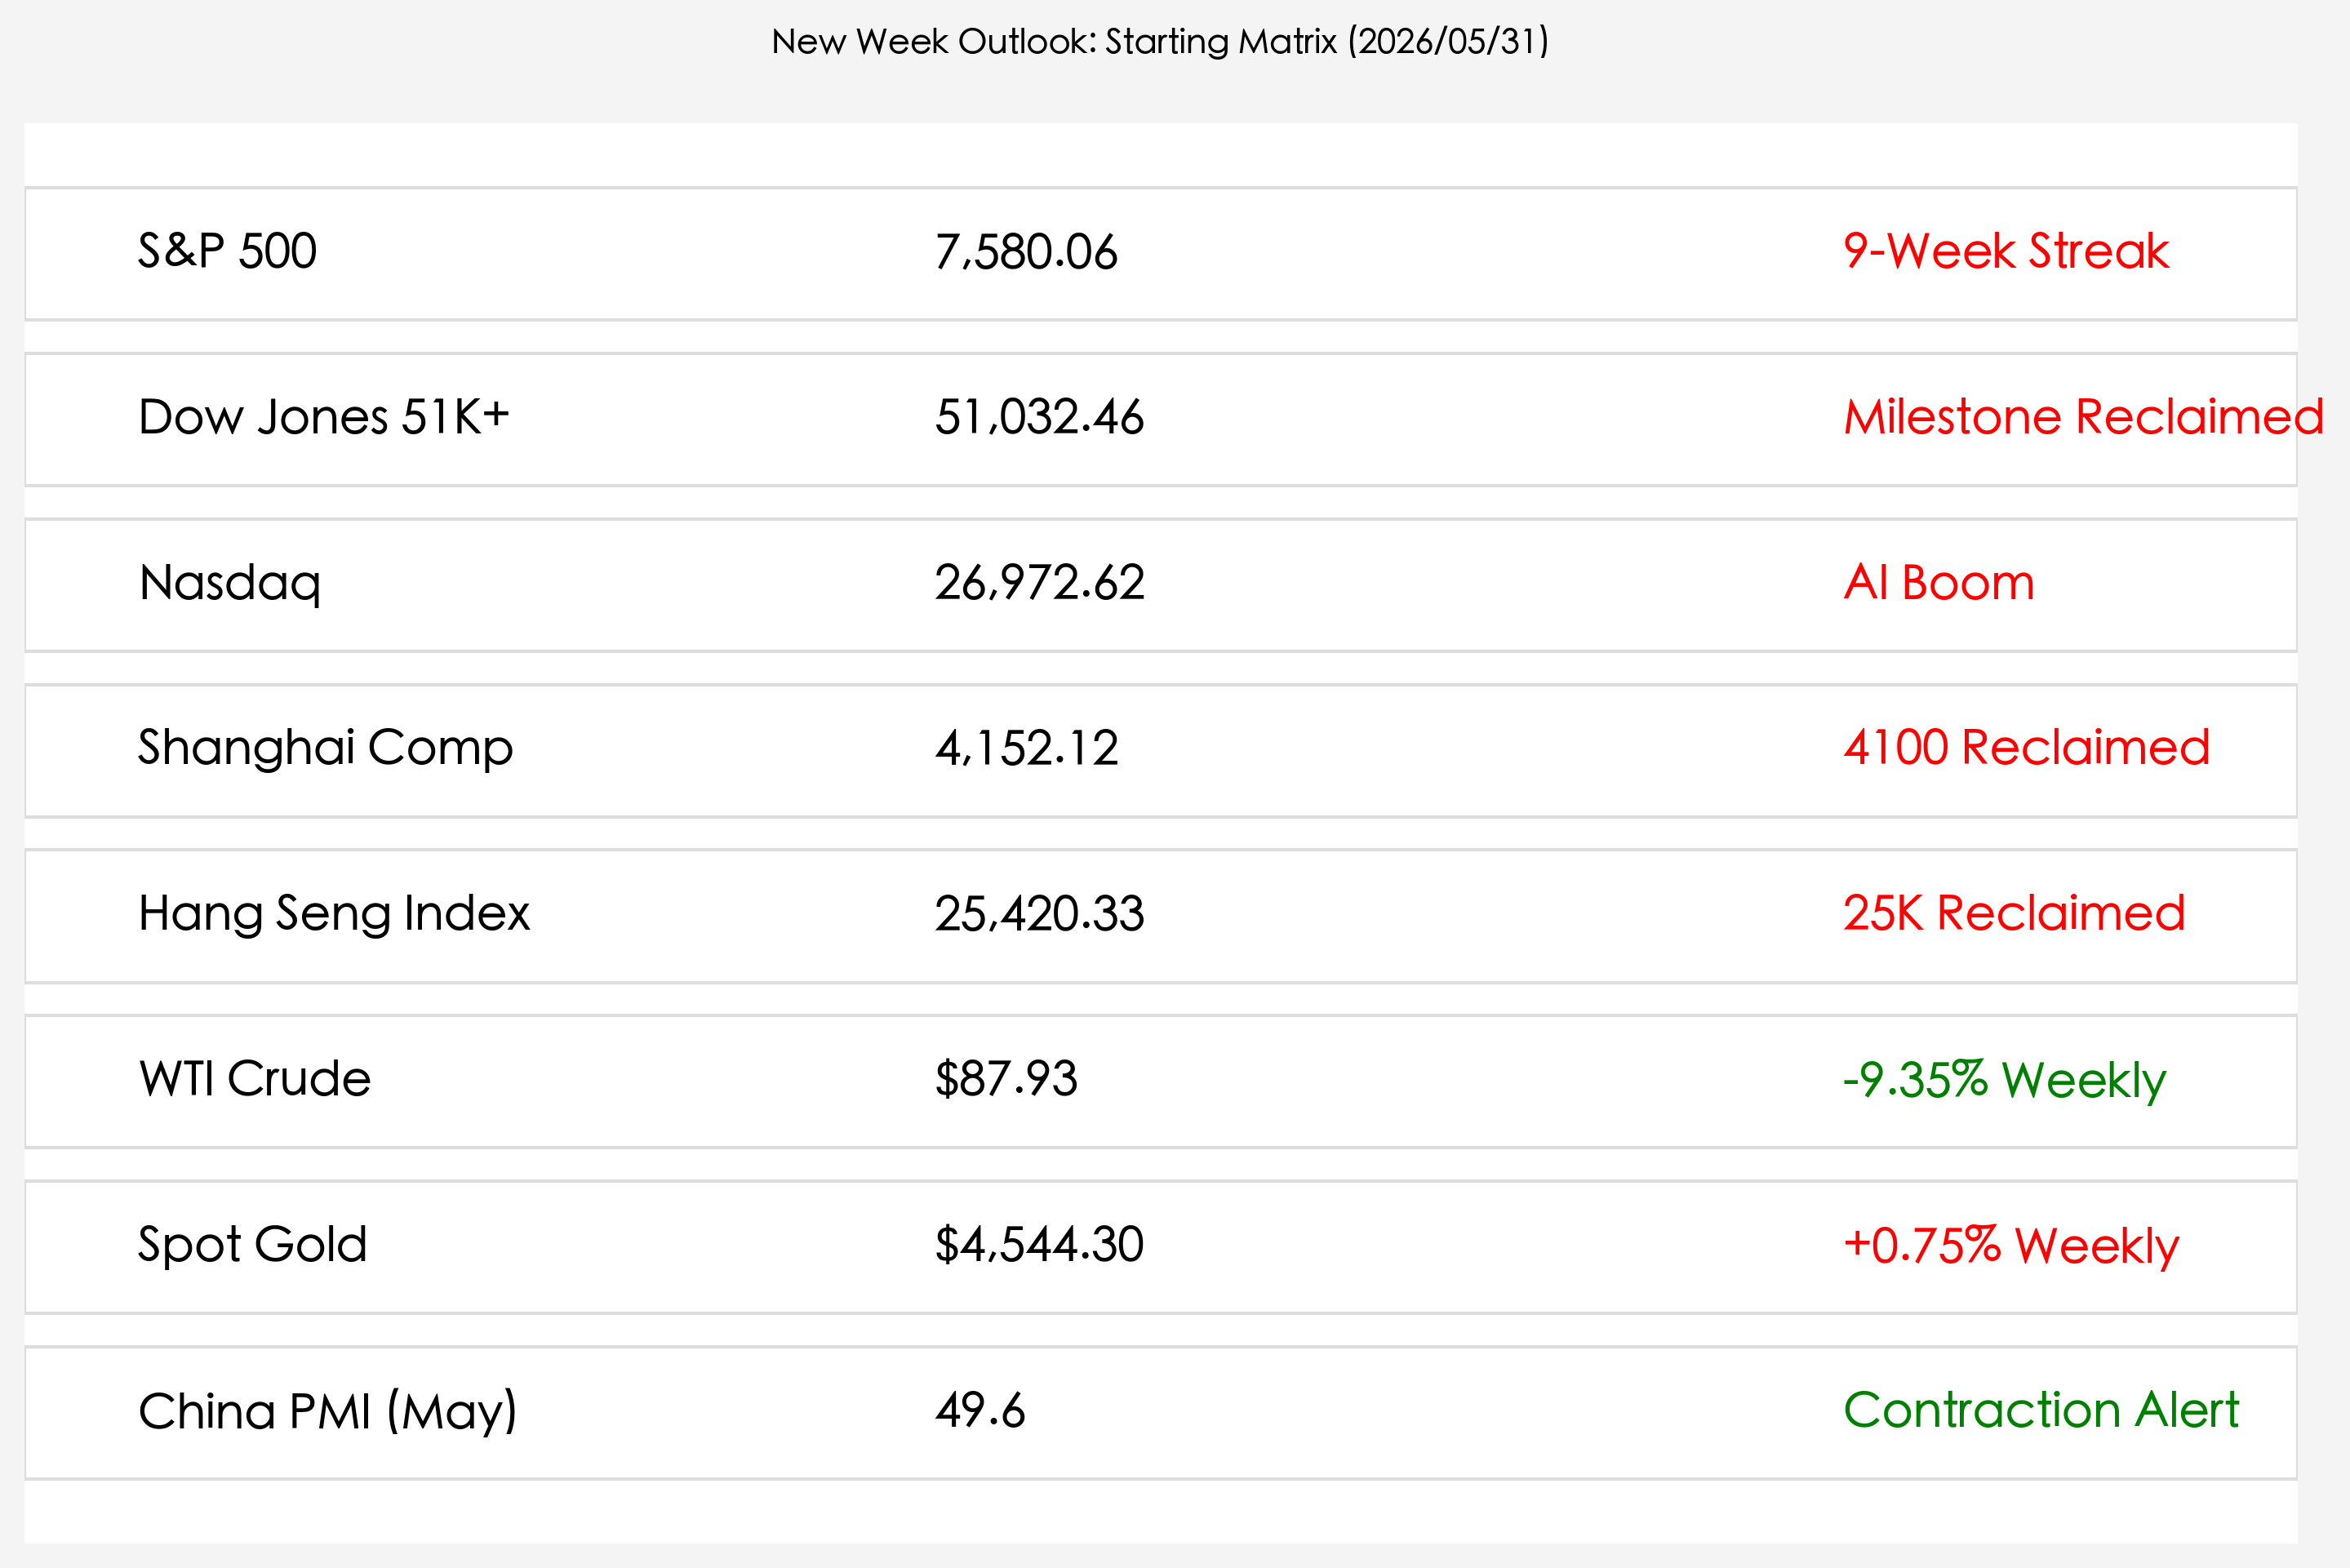Screen dimensions: 2350x1568
Task: Click the Dow value 51,032.46
Action: click(x=1039, y=417)
